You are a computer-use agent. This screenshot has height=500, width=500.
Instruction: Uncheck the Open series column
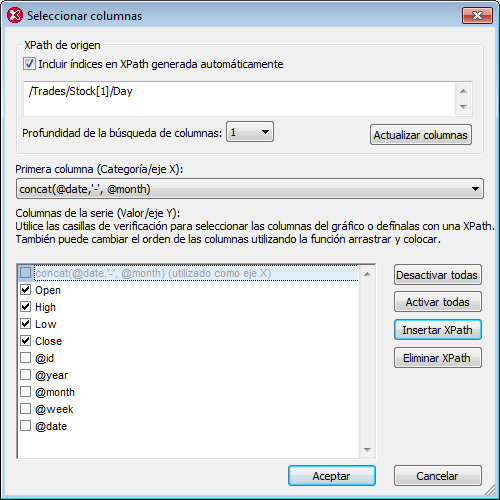26,289
